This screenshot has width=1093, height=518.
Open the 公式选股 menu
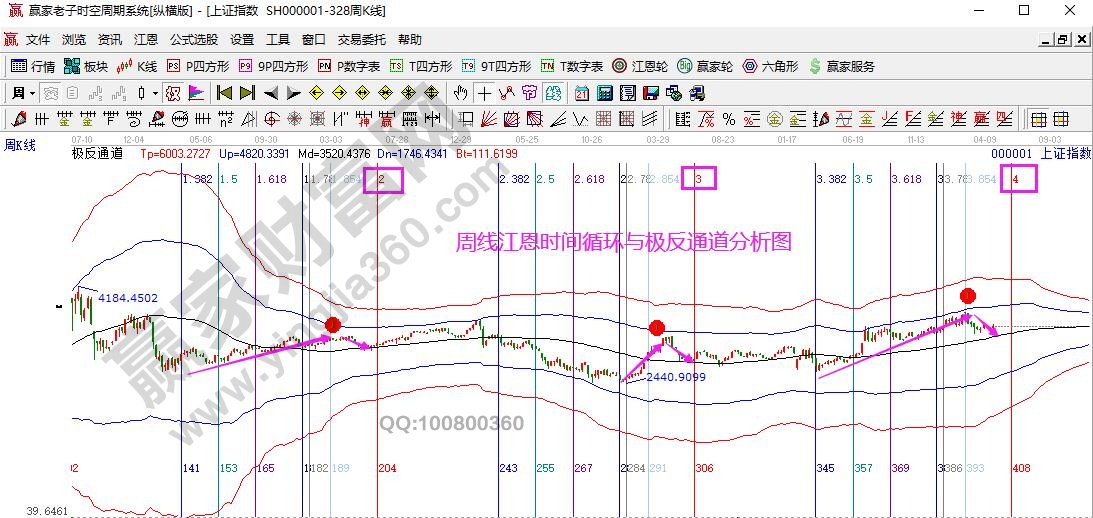pyautogui.click(x=194, y=40)
